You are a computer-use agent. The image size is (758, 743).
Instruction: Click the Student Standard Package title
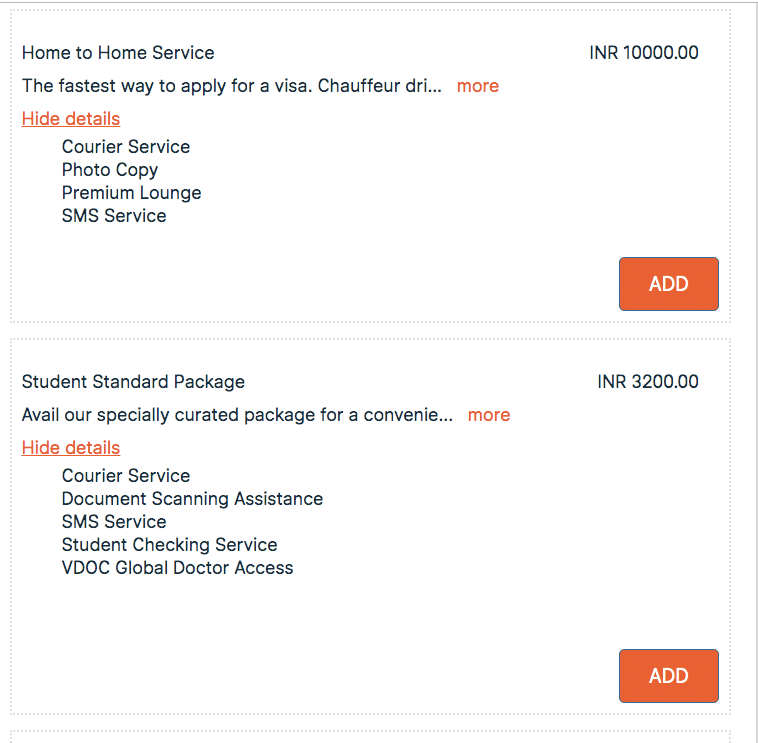[133, 382]
